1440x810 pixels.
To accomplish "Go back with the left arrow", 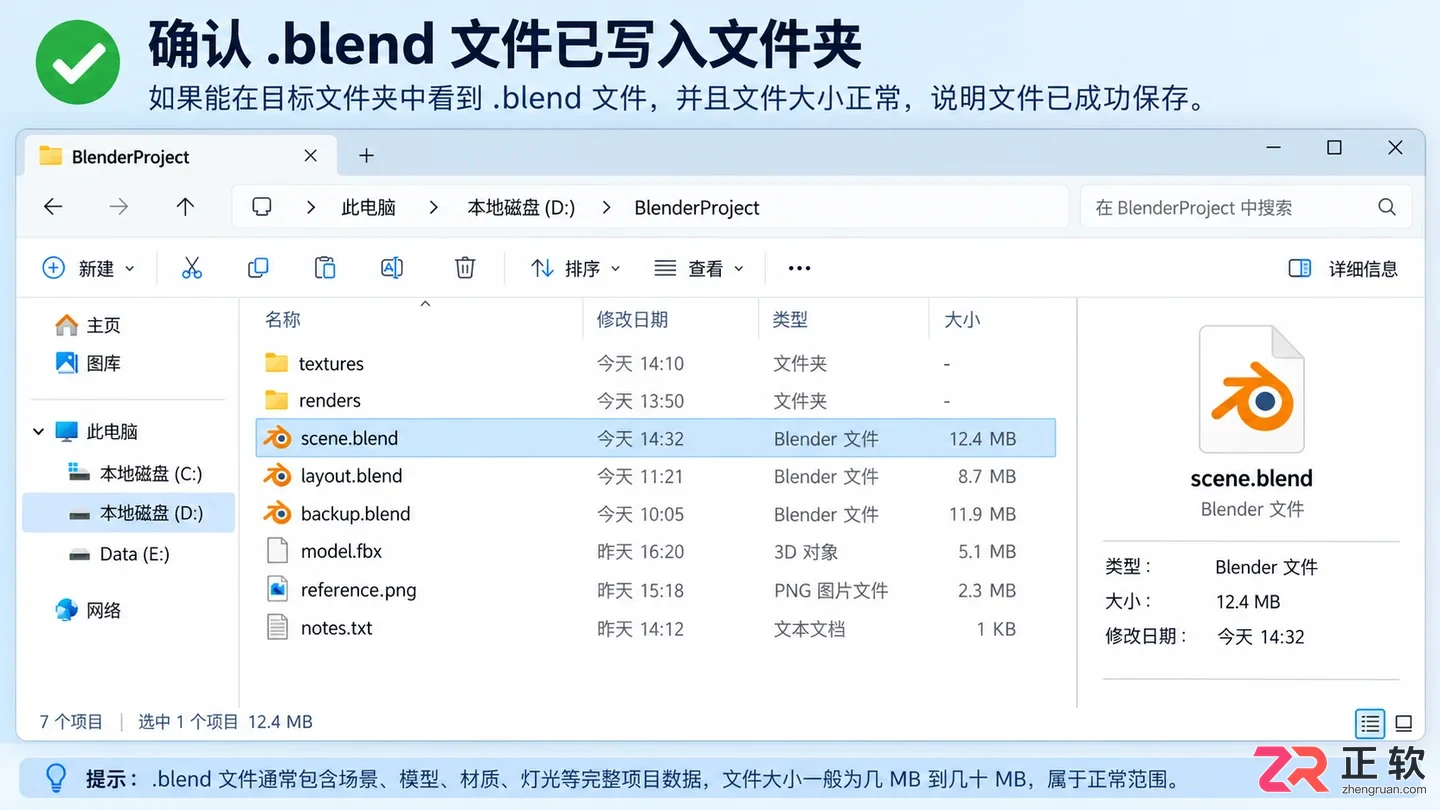I will 53,207.
